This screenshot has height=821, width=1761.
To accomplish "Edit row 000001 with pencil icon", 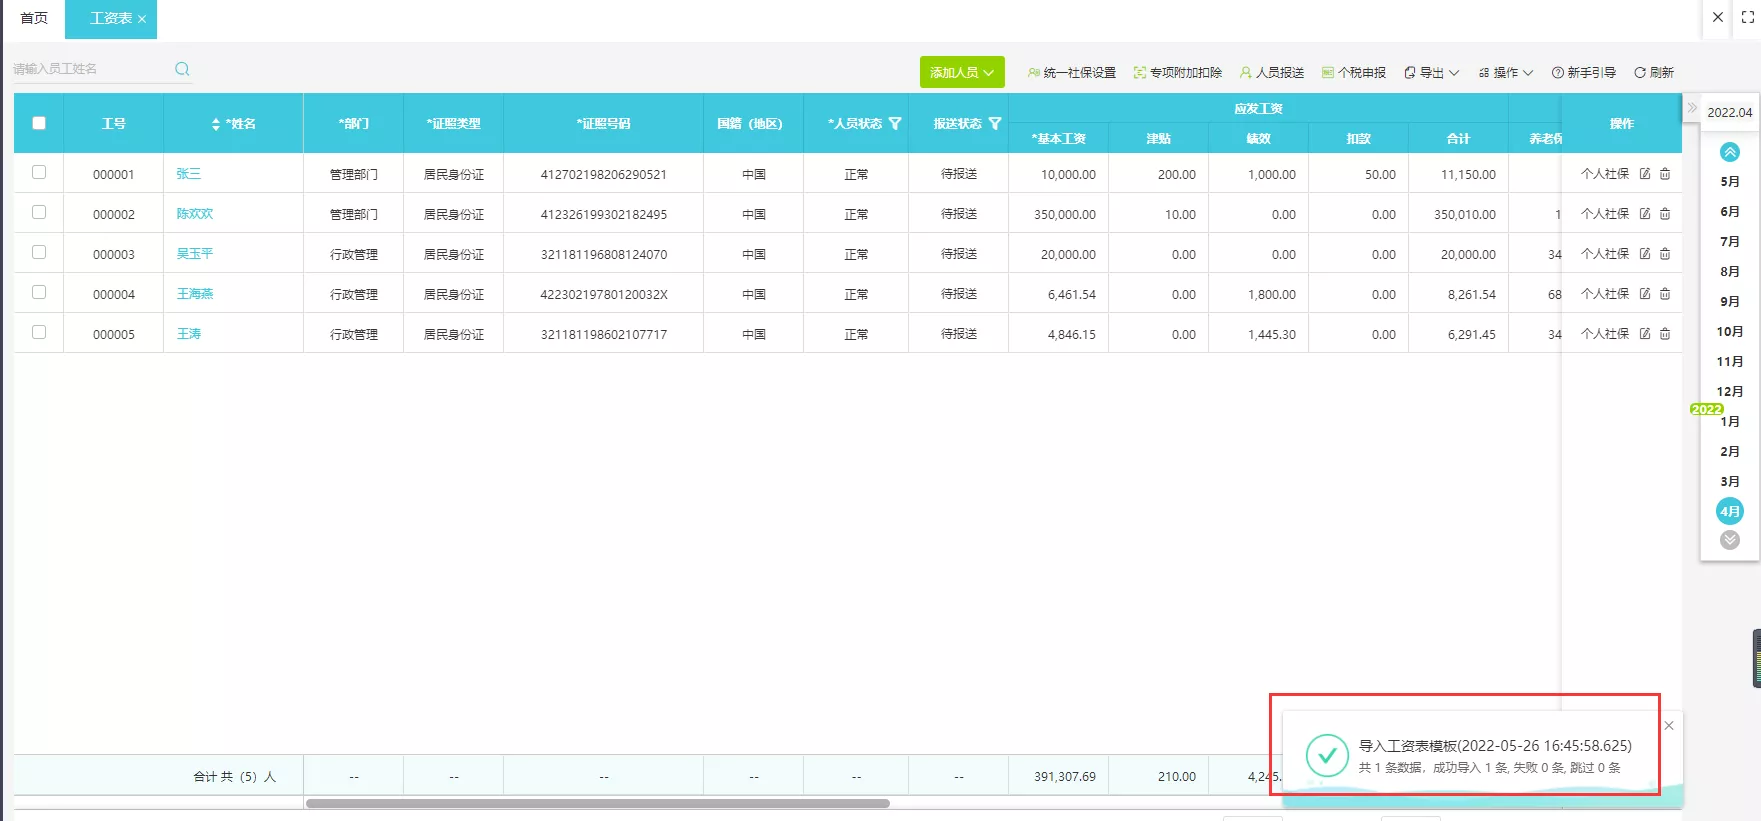I will click(x=1645, y=174).
